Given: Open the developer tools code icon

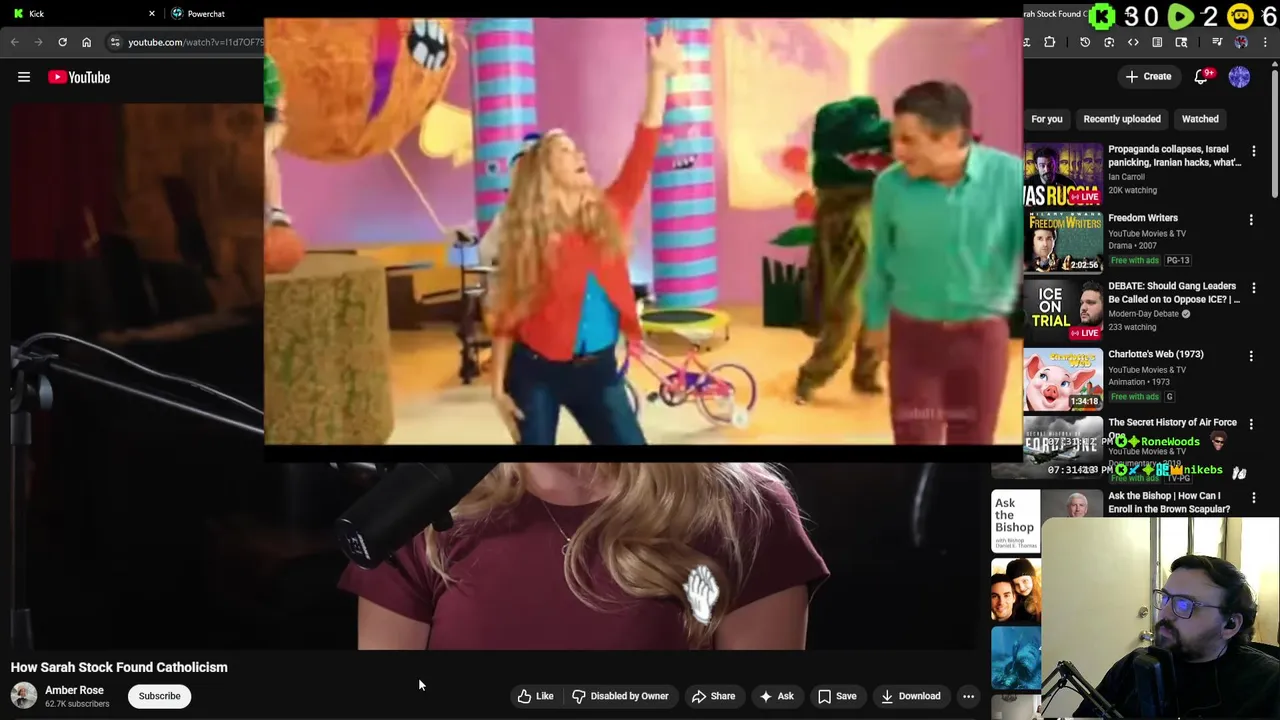Looking at the screenshot, I should pos(1133,42).
